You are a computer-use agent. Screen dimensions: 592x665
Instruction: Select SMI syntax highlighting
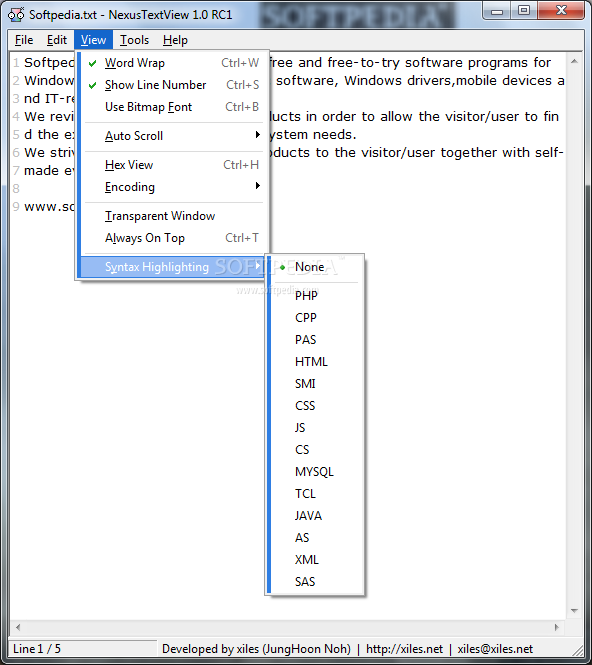pyautogui.click(x=316, y=384)
